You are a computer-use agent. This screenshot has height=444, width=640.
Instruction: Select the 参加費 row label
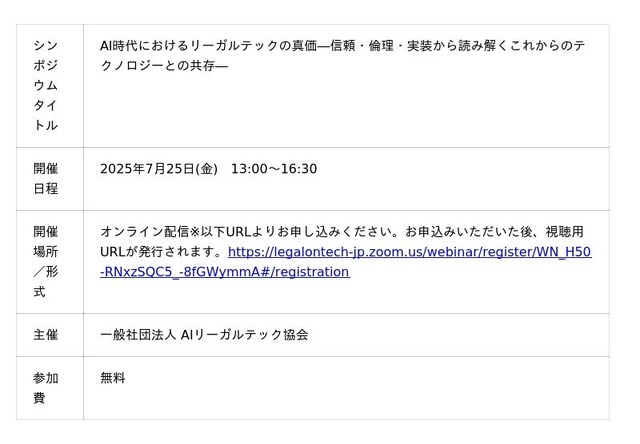(x=46, y=388)
